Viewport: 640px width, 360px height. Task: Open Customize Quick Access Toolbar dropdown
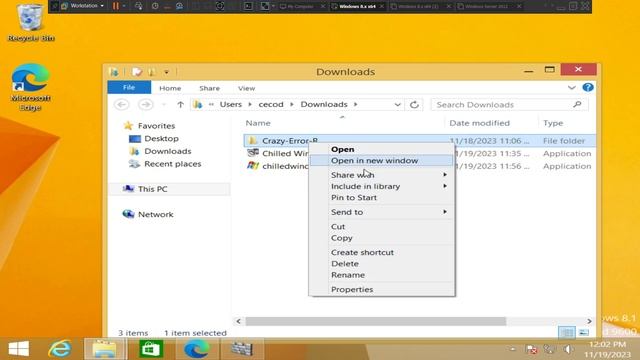167,72
